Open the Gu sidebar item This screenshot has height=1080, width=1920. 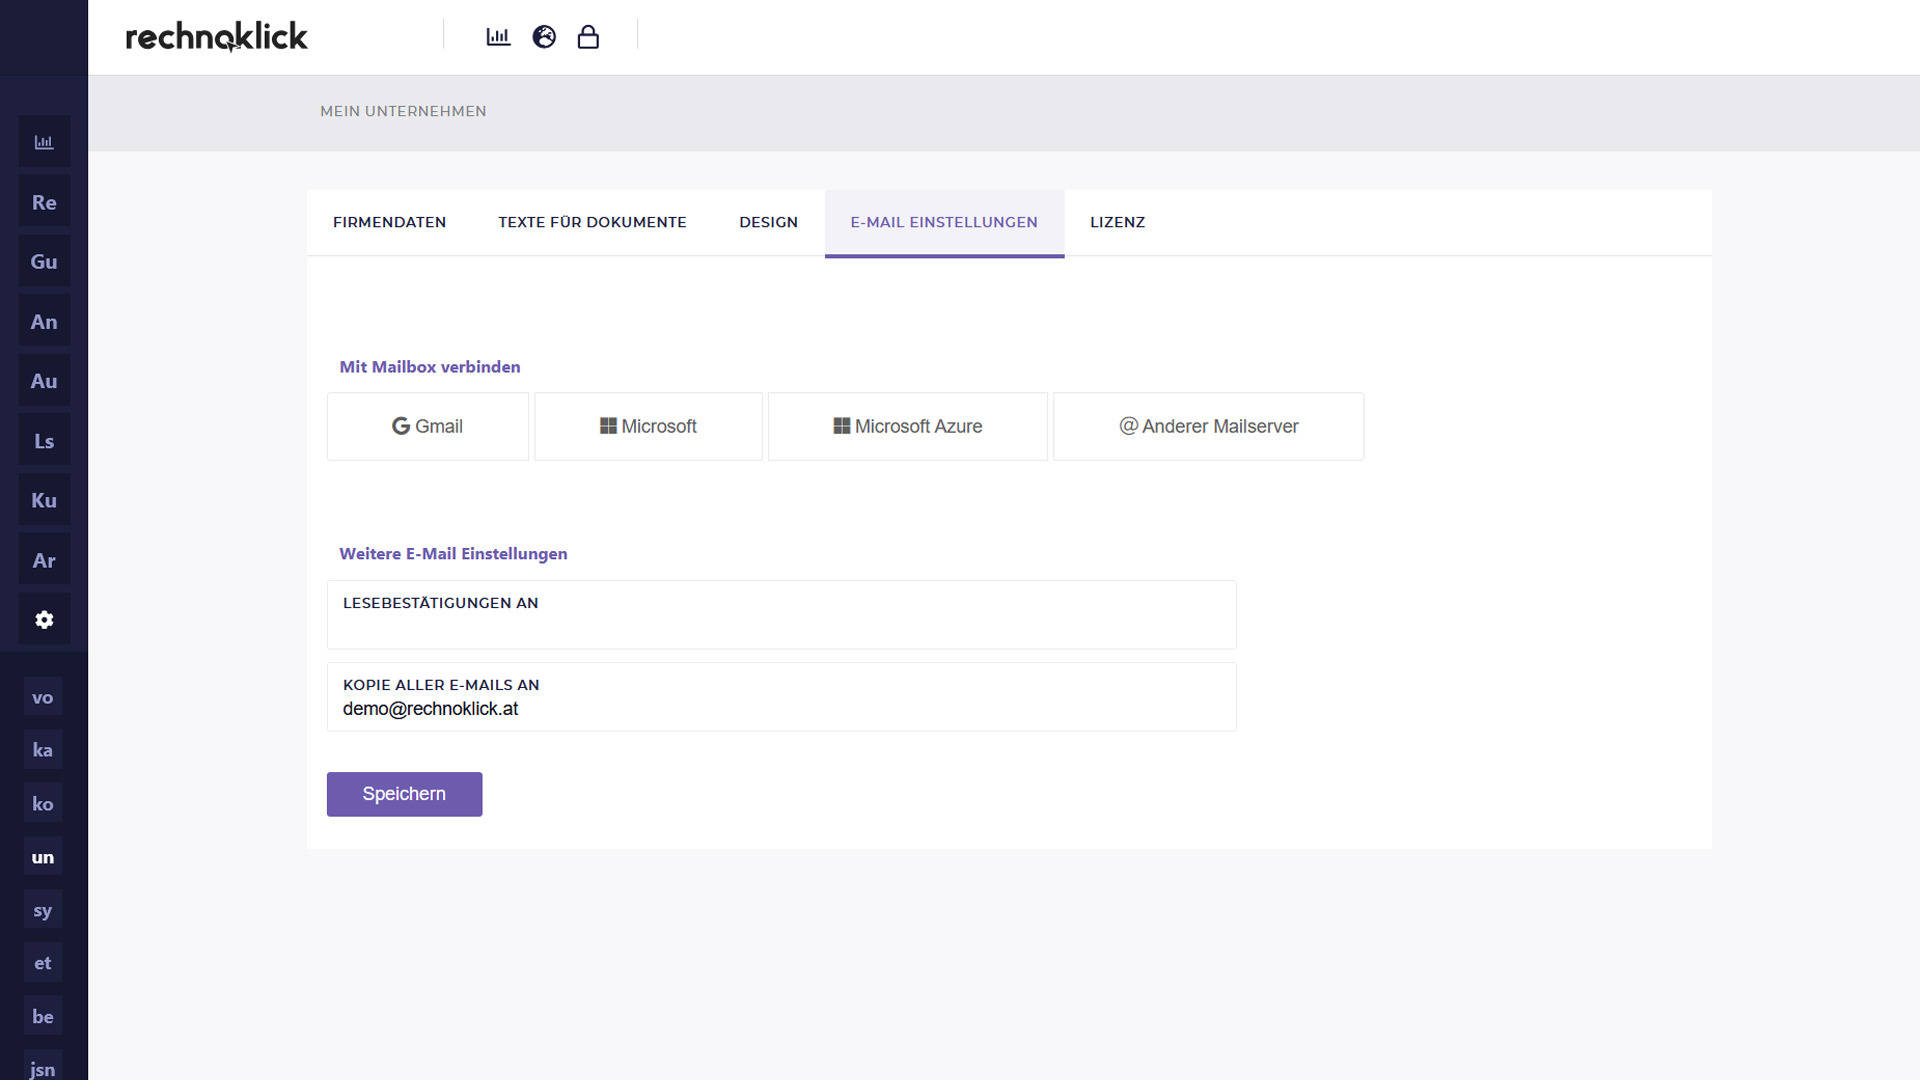(x=44, y=261)
